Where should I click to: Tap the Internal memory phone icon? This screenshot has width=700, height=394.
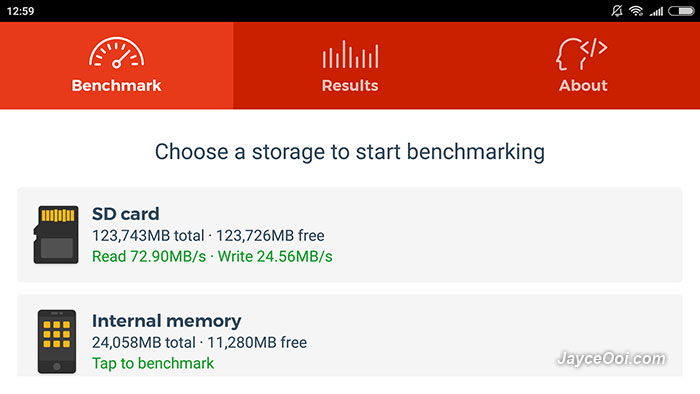coord(57,341)
